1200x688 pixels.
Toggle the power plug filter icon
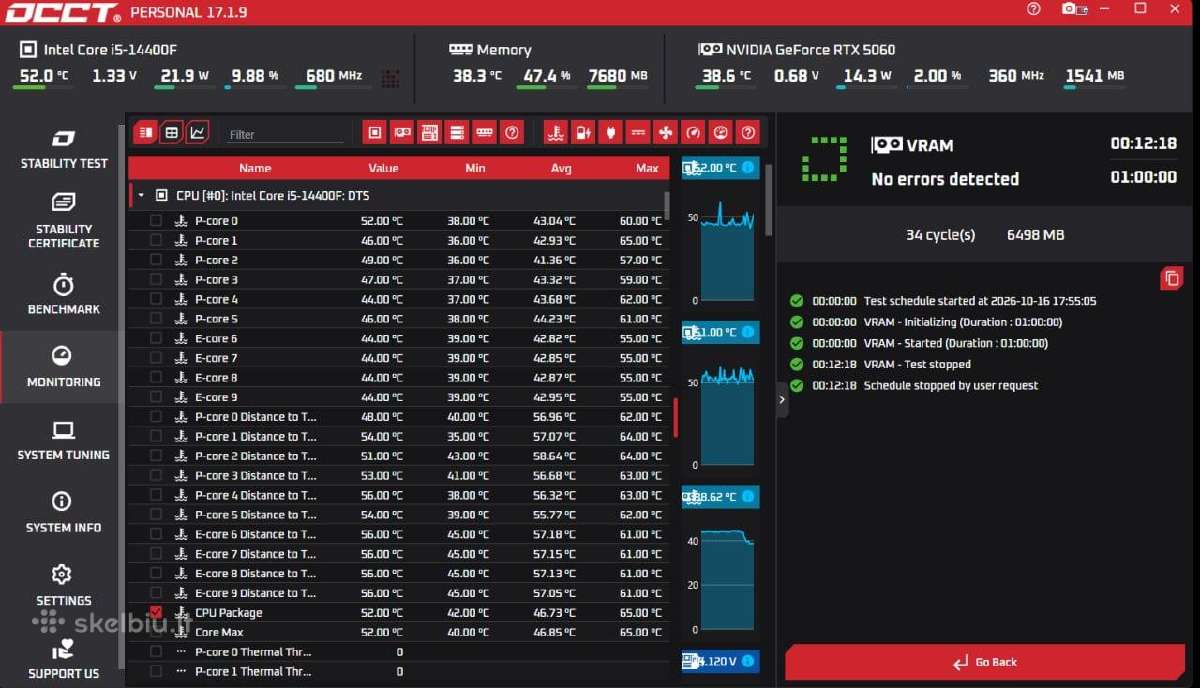tap(610, 132)
